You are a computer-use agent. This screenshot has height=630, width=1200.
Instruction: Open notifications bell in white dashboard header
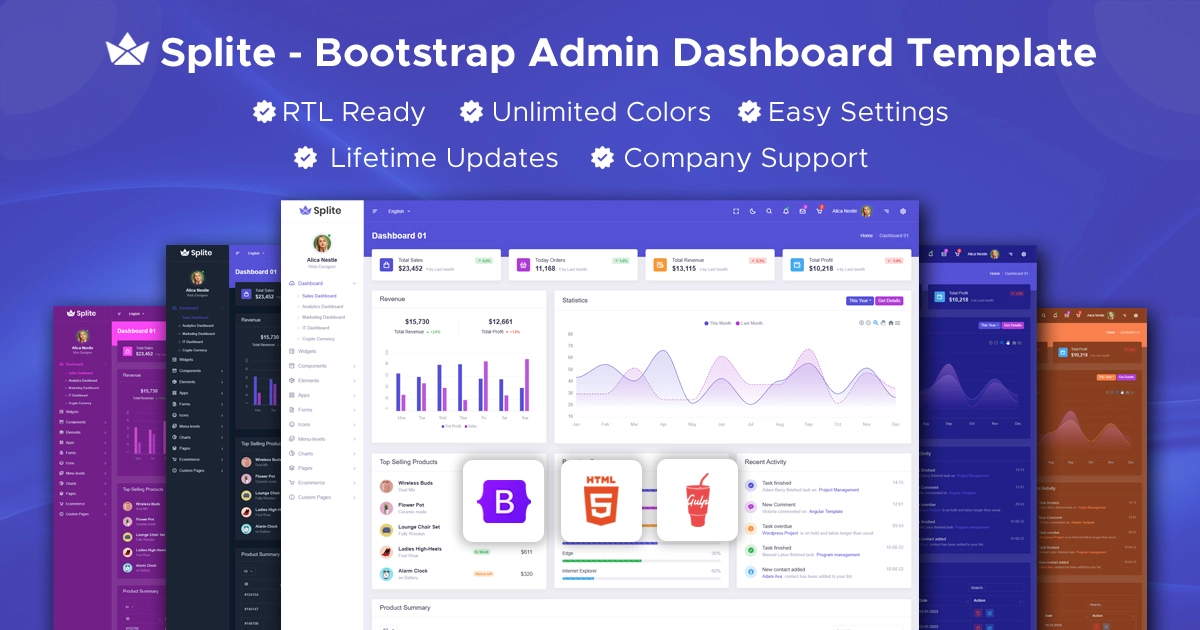tap(786, 211)
